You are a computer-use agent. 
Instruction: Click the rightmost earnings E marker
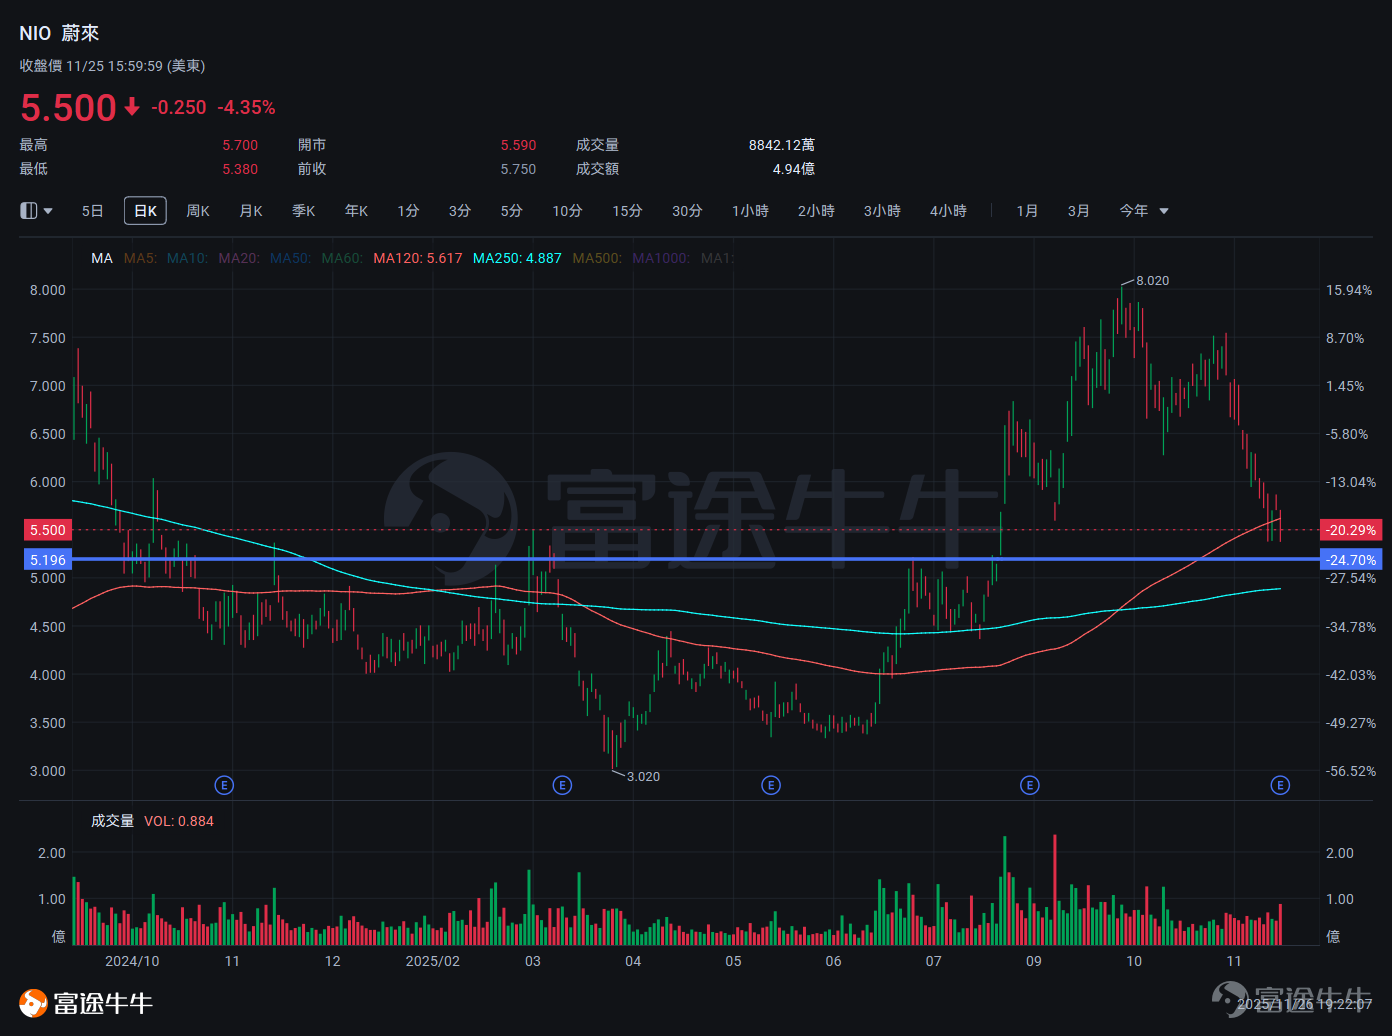coord(1280,785)
